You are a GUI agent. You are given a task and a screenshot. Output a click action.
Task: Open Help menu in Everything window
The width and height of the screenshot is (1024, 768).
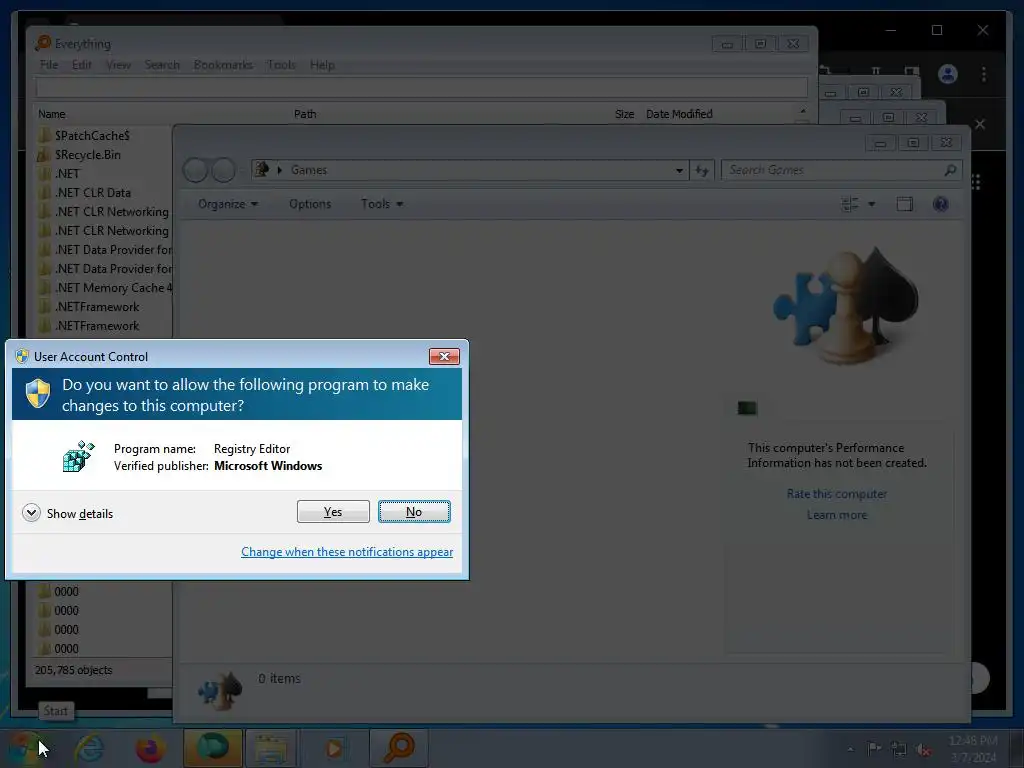coord(322,65)
